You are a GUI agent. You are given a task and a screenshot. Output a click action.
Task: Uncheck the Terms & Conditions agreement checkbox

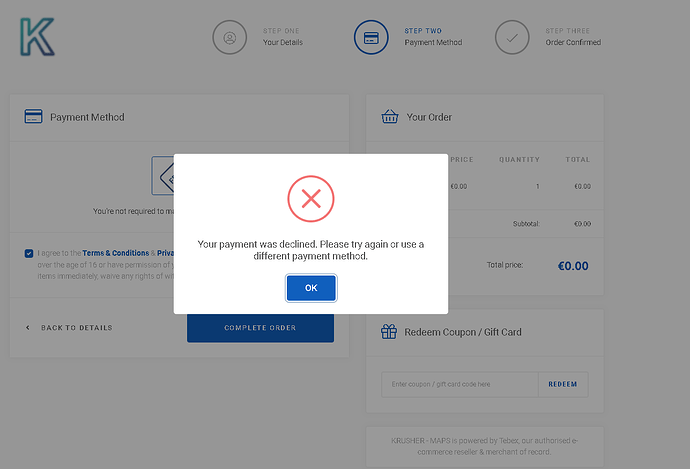tap(29, 253)
